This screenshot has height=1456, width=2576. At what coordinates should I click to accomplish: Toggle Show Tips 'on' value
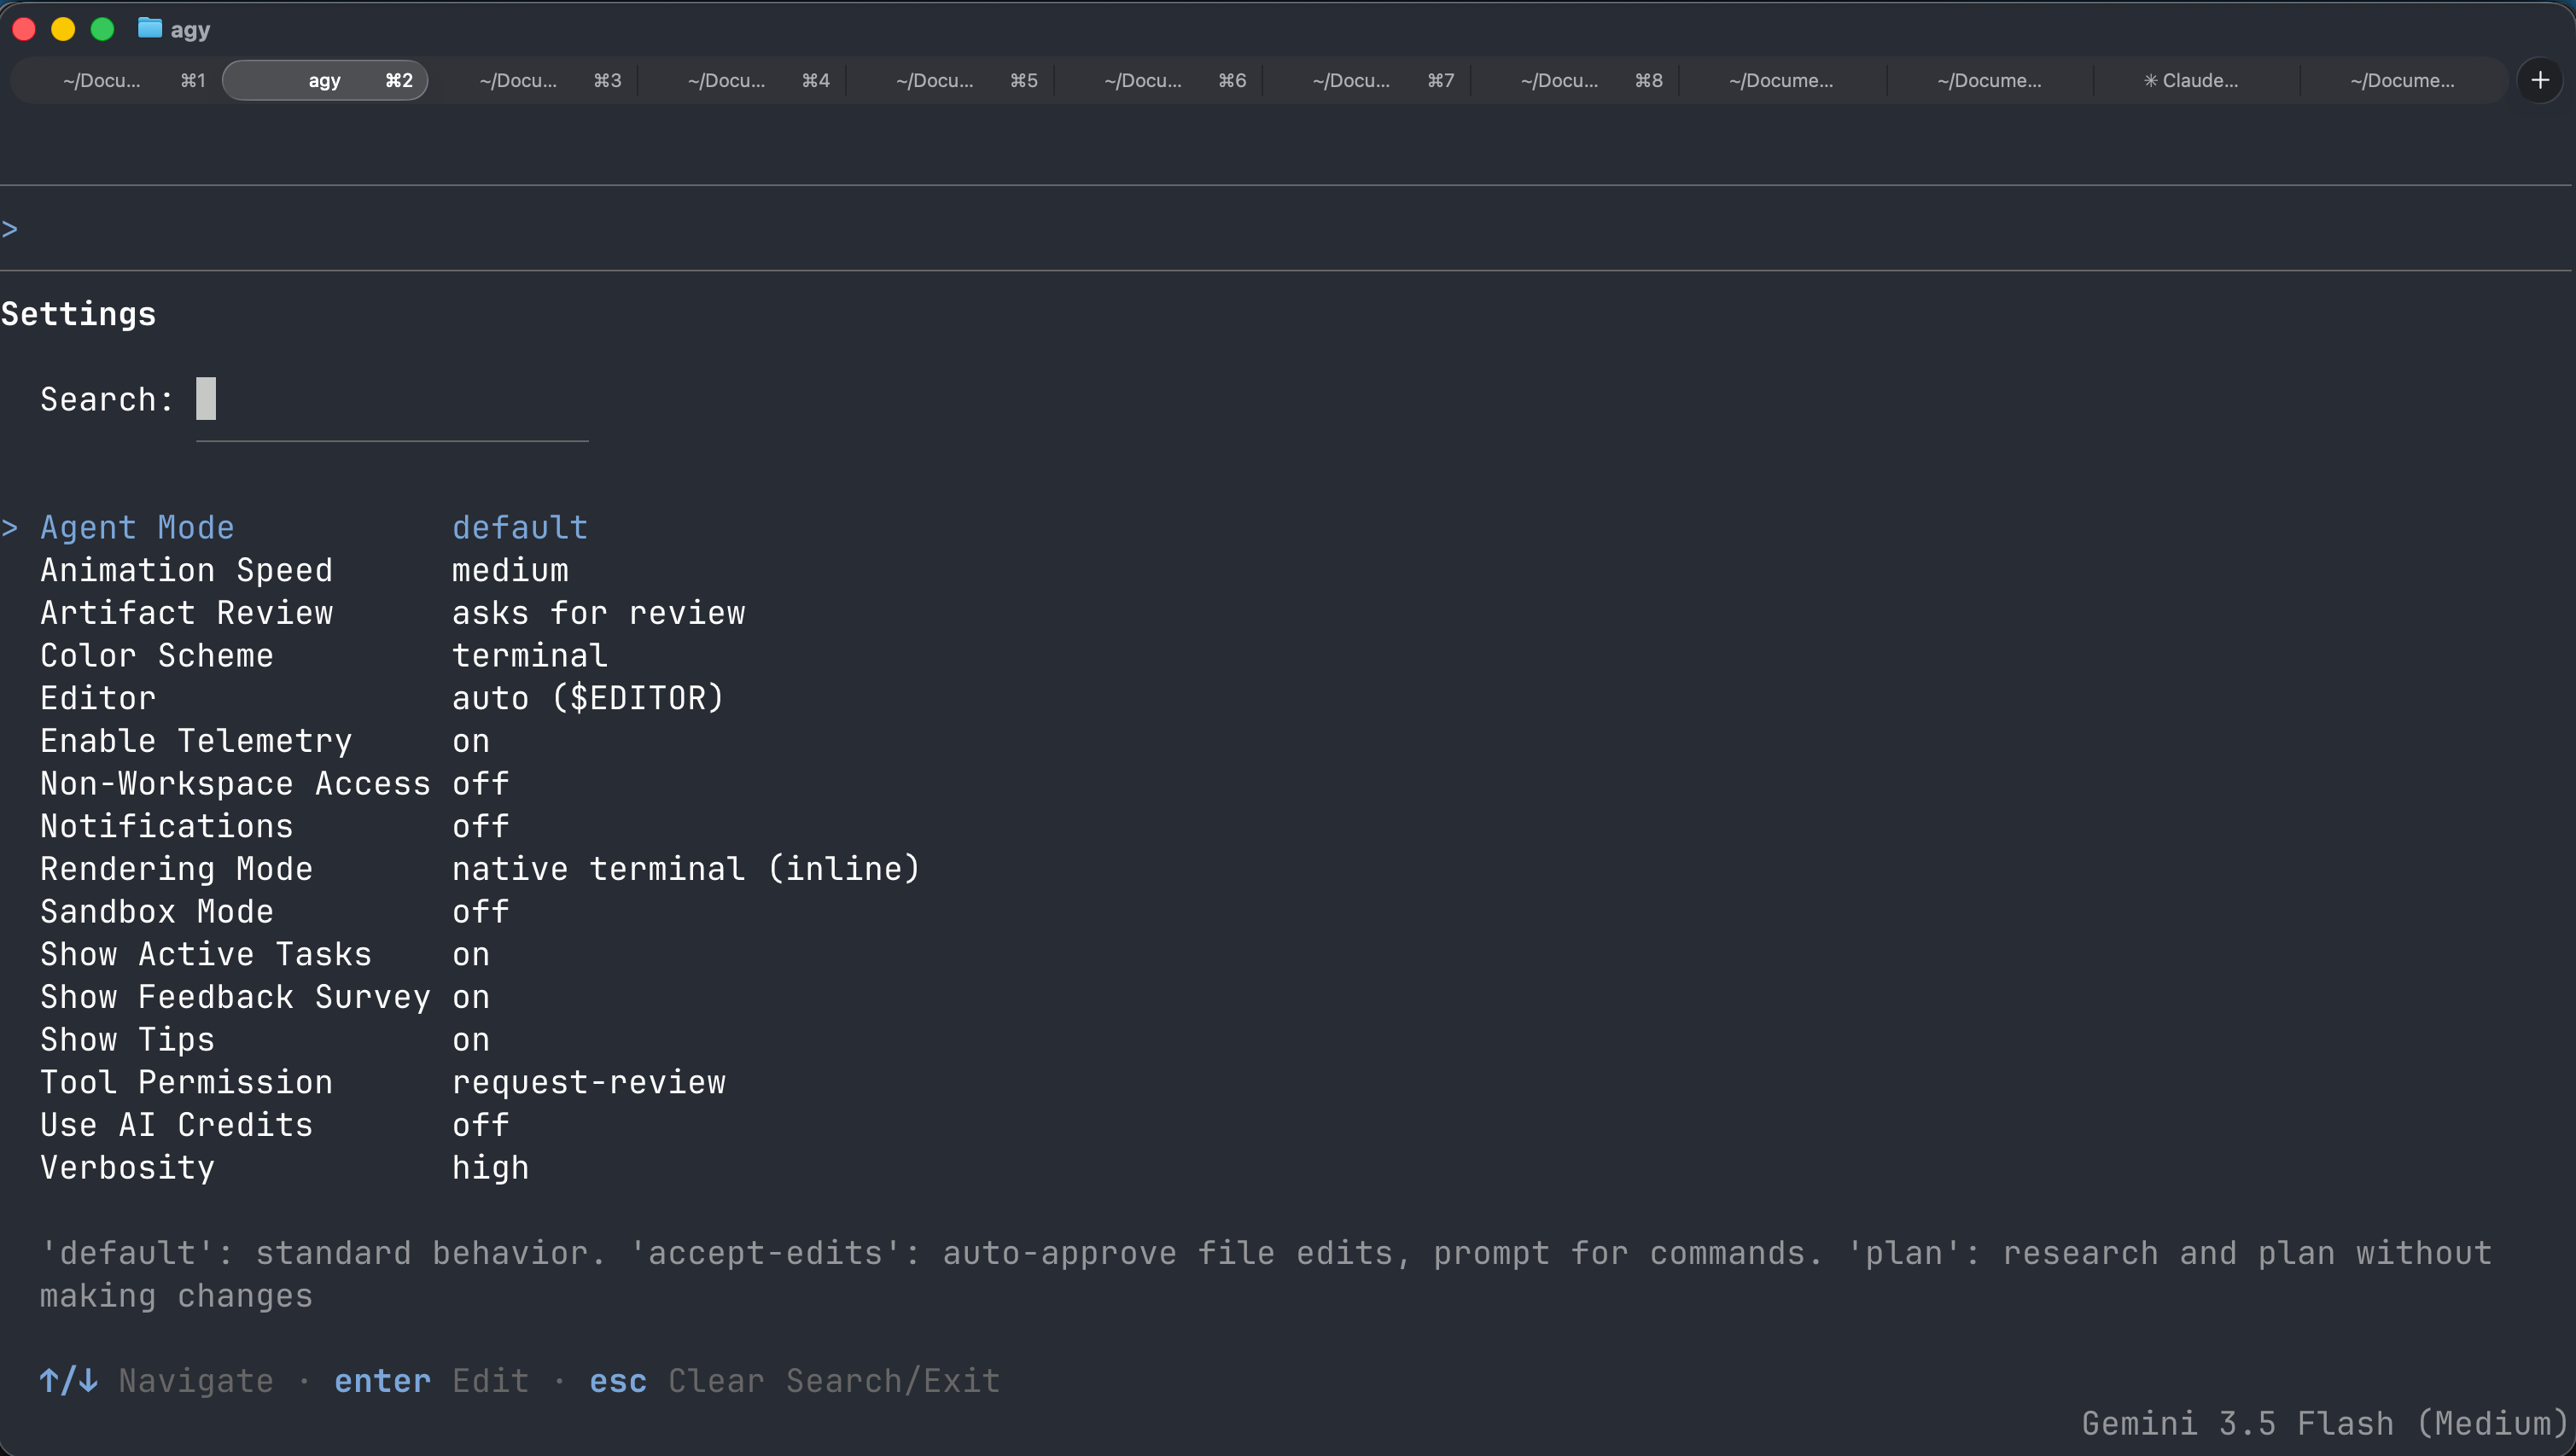[x=471, y=1040]
